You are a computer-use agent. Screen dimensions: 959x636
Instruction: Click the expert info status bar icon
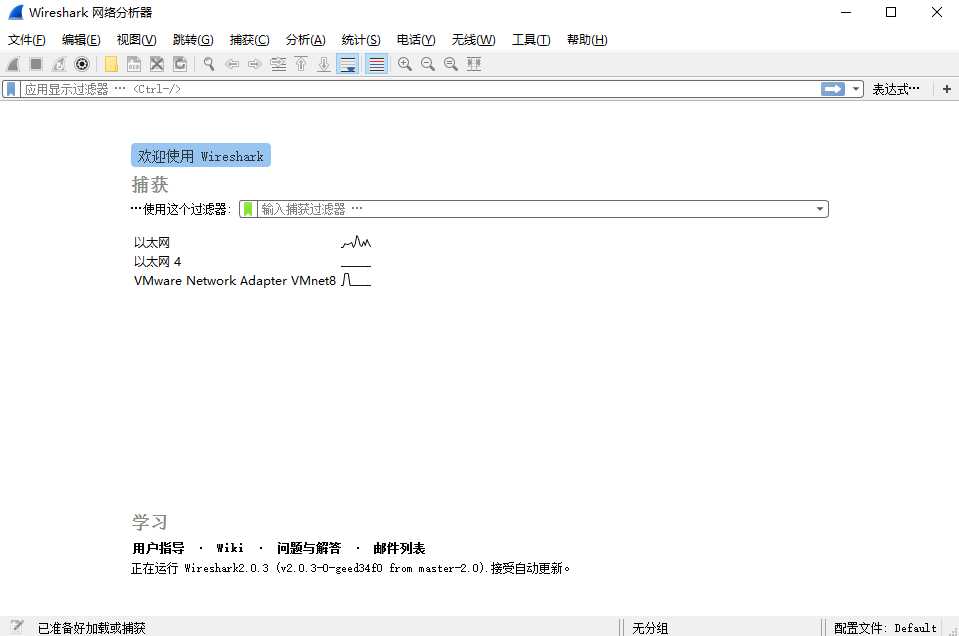[x=17, y=626]
